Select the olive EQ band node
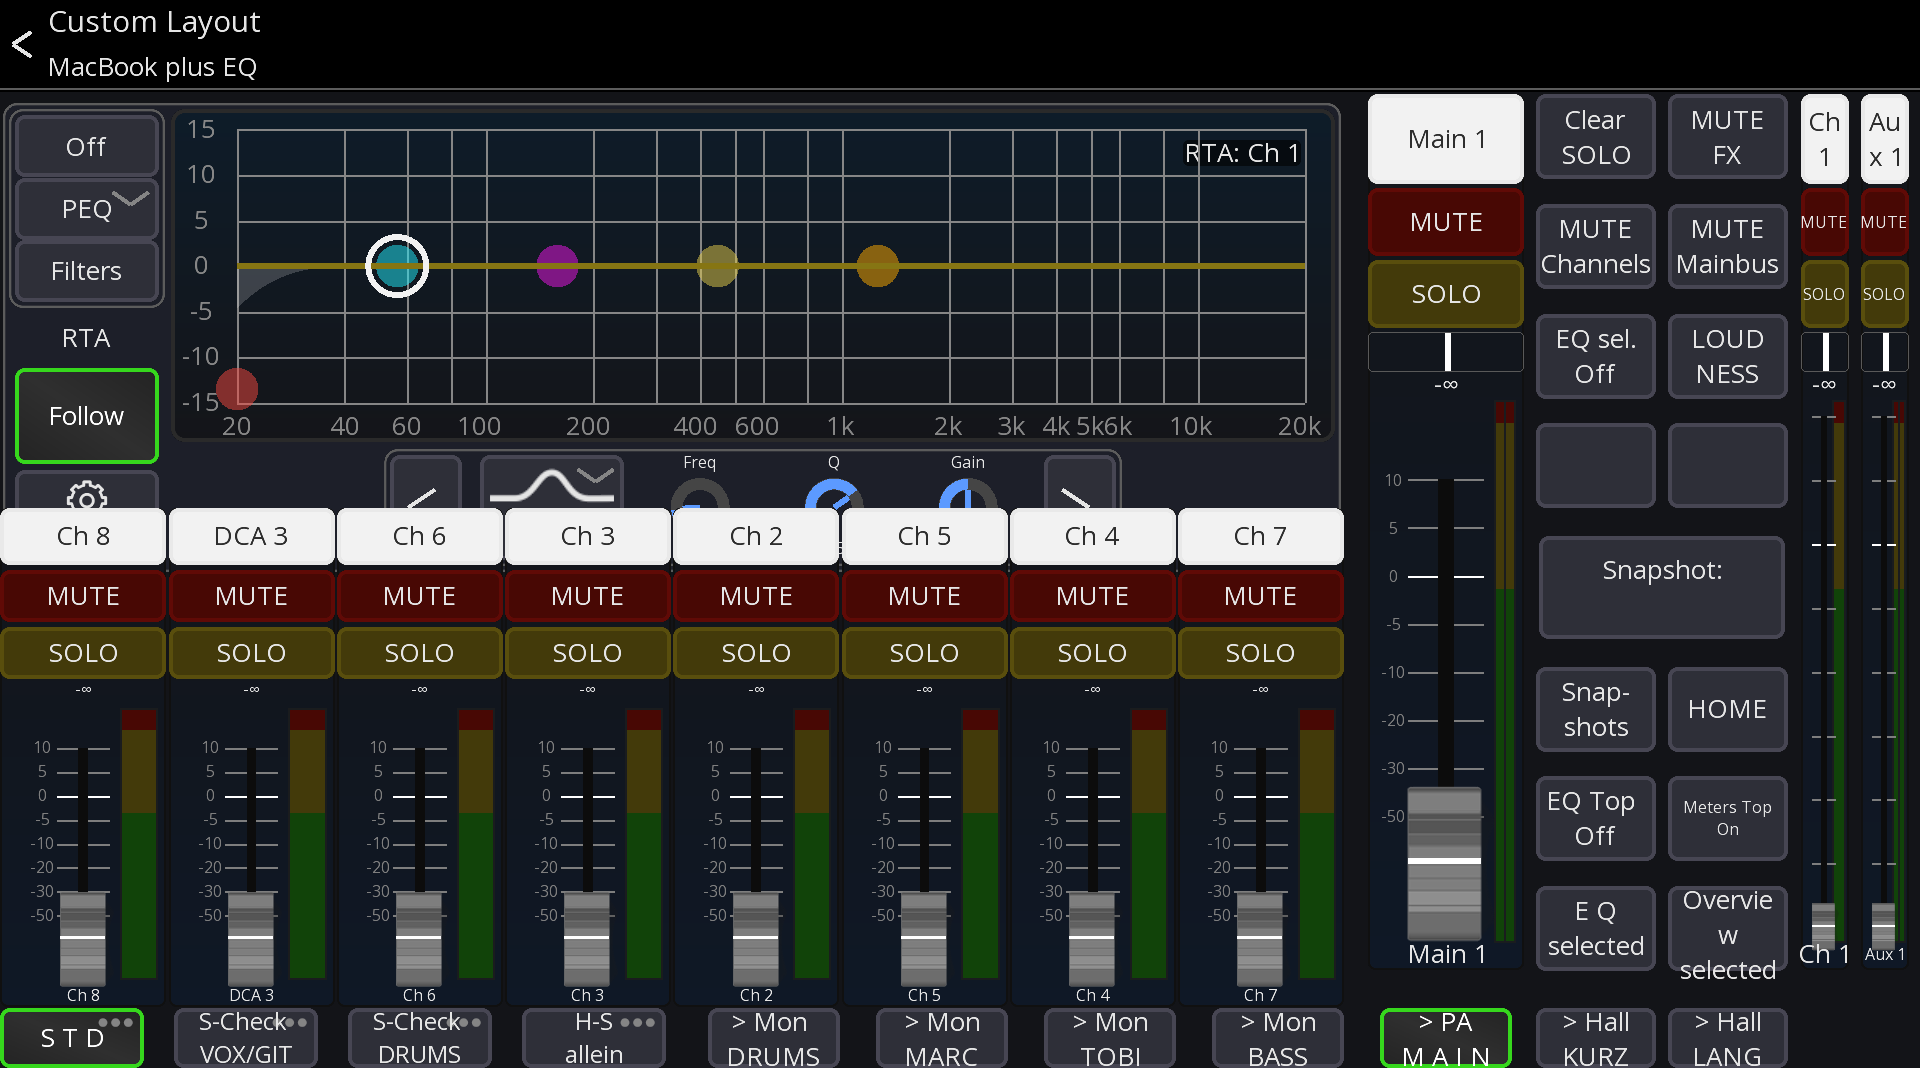The height and width of the screenshot is (1068, 1920). click(717, 266)
